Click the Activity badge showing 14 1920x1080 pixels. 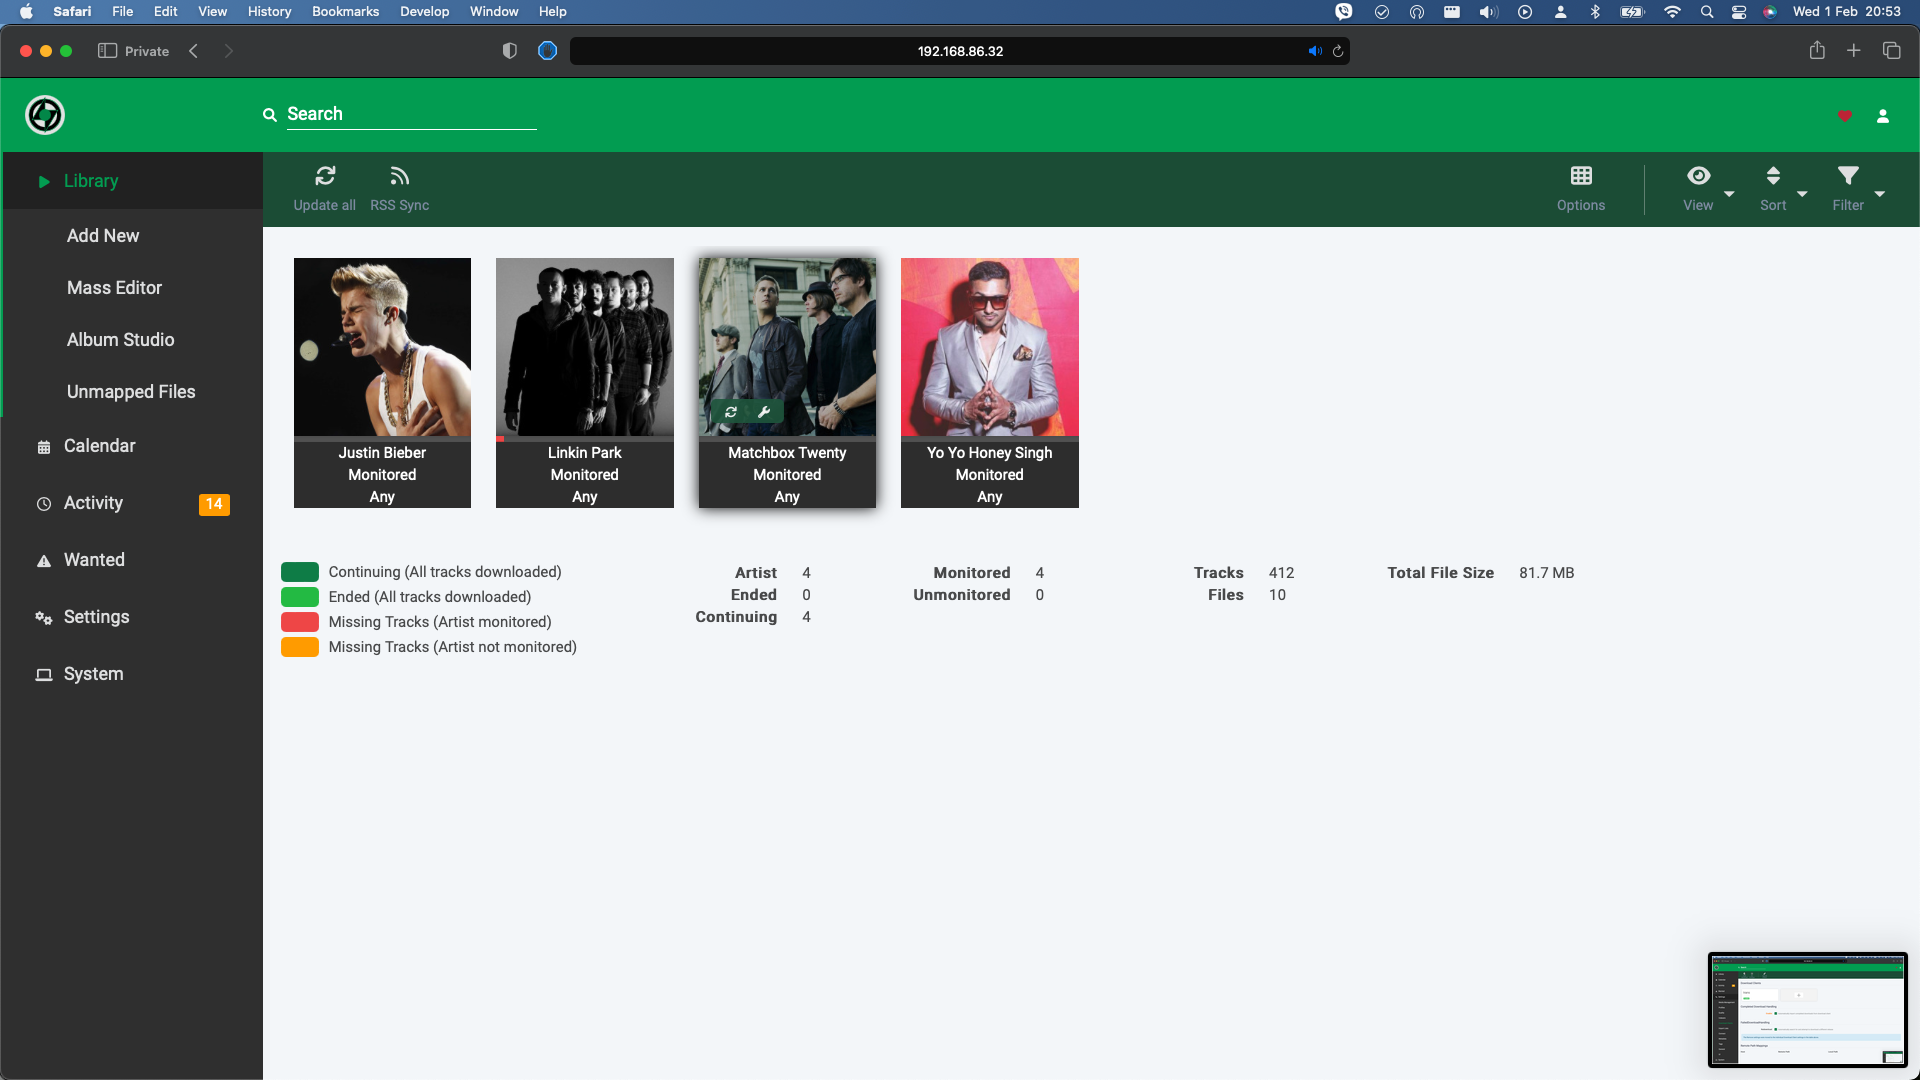(214, 504)
